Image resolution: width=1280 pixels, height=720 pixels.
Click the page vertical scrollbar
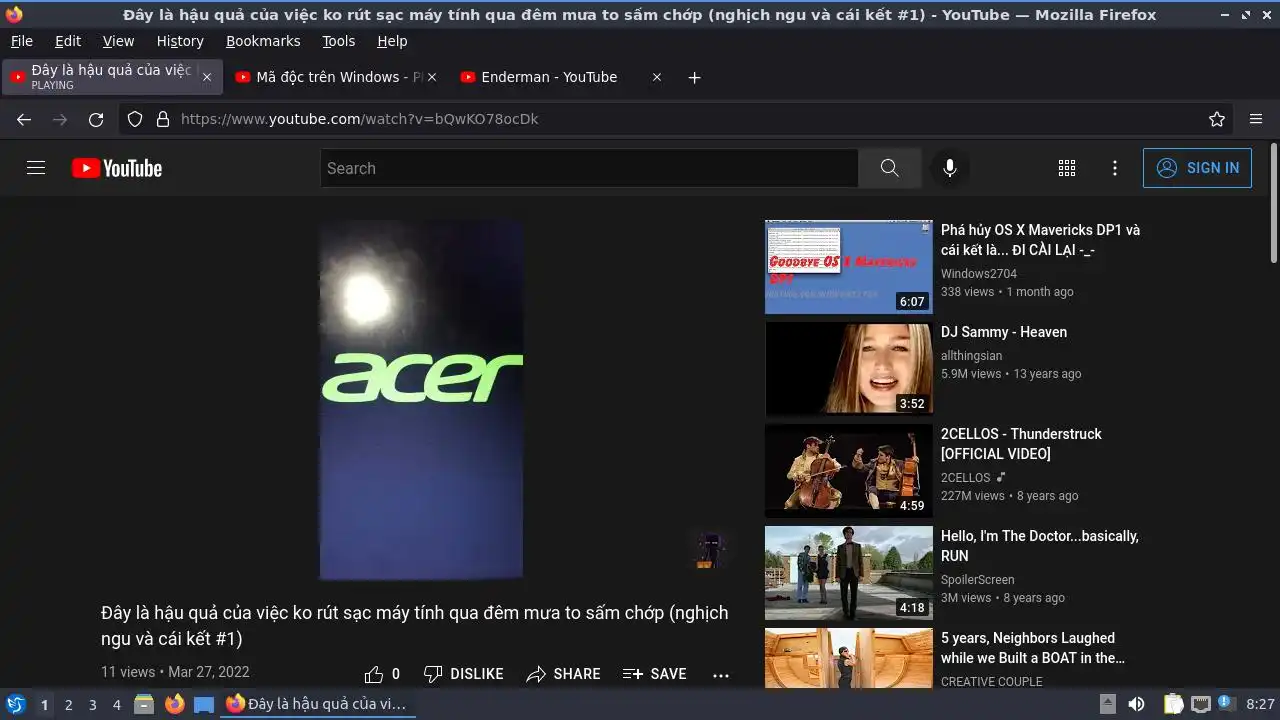tap(1273, 205)
